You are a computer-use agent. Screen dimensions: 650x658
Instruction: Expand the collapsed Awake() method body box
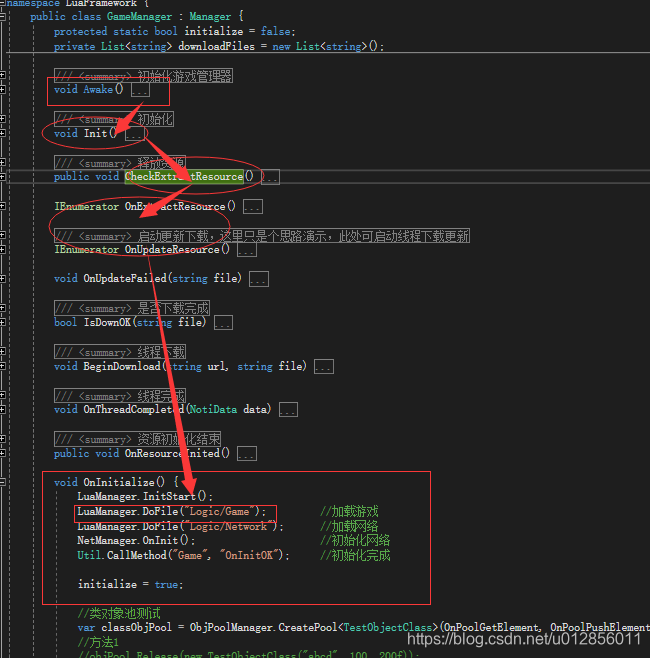pyautogui.click(x=140, y=90)
